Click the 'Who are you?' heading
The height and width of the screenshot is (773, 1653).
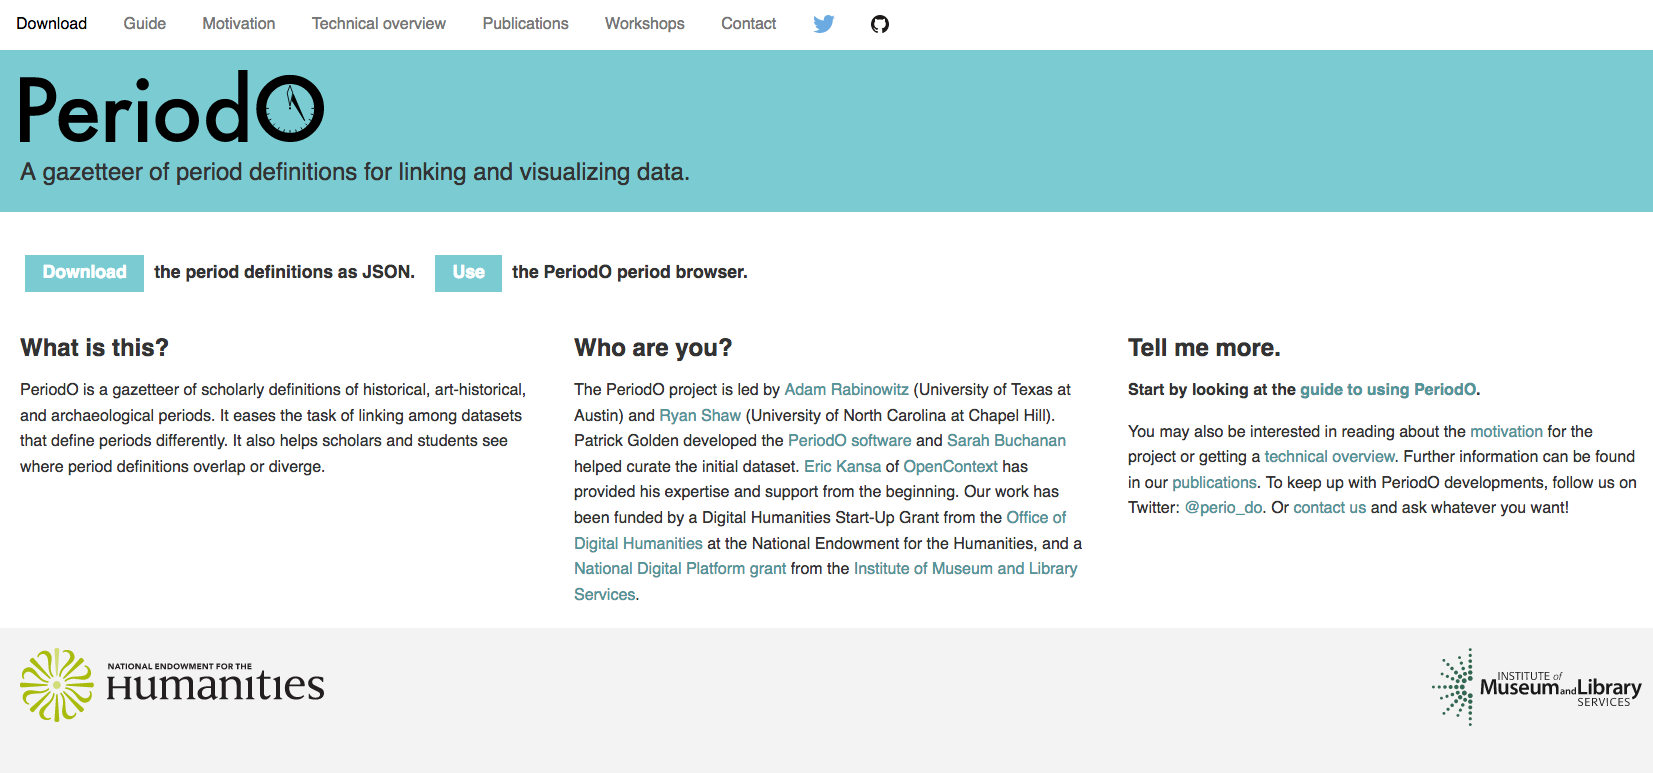(653, 348)
